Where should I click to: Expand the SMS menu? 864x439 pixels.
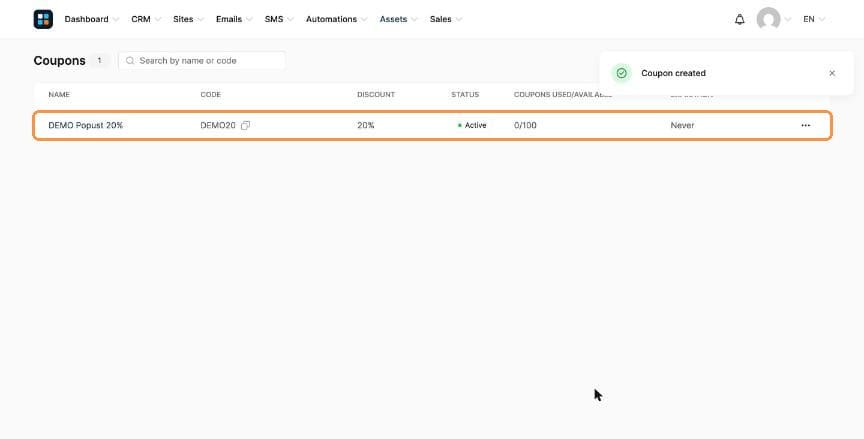click(x=279, y=19)
